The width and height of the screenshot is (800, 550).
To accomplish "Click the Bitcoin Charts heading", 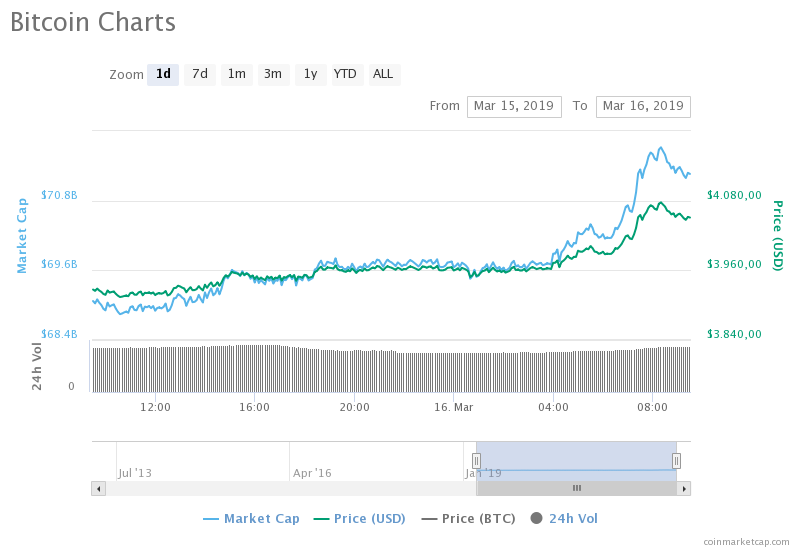I will click(93, 22).
